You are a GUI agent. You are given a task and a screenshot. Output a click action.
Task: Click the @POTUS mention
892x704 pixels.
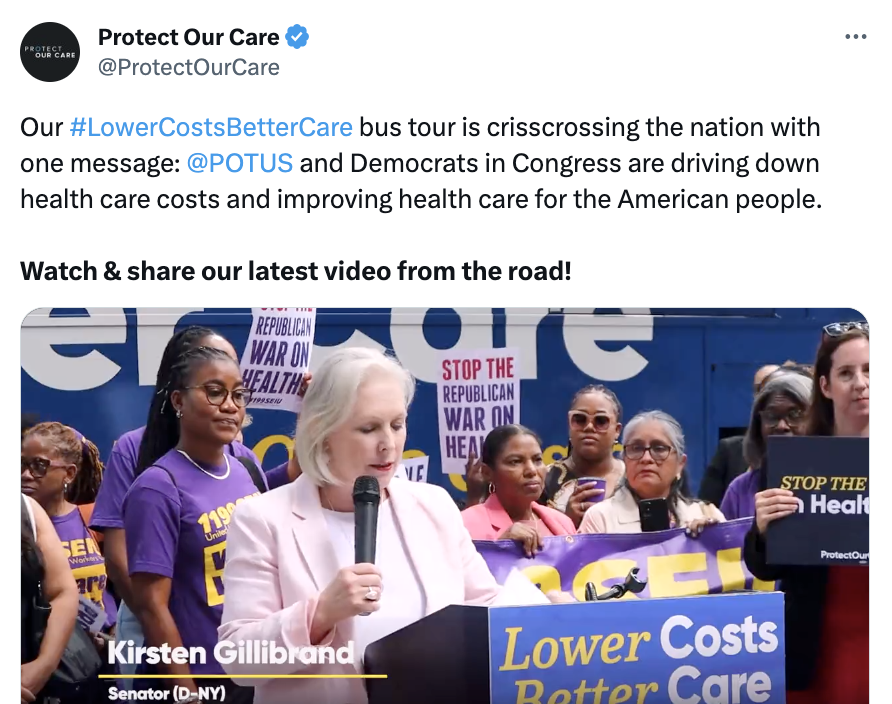(x=240, y=163)
